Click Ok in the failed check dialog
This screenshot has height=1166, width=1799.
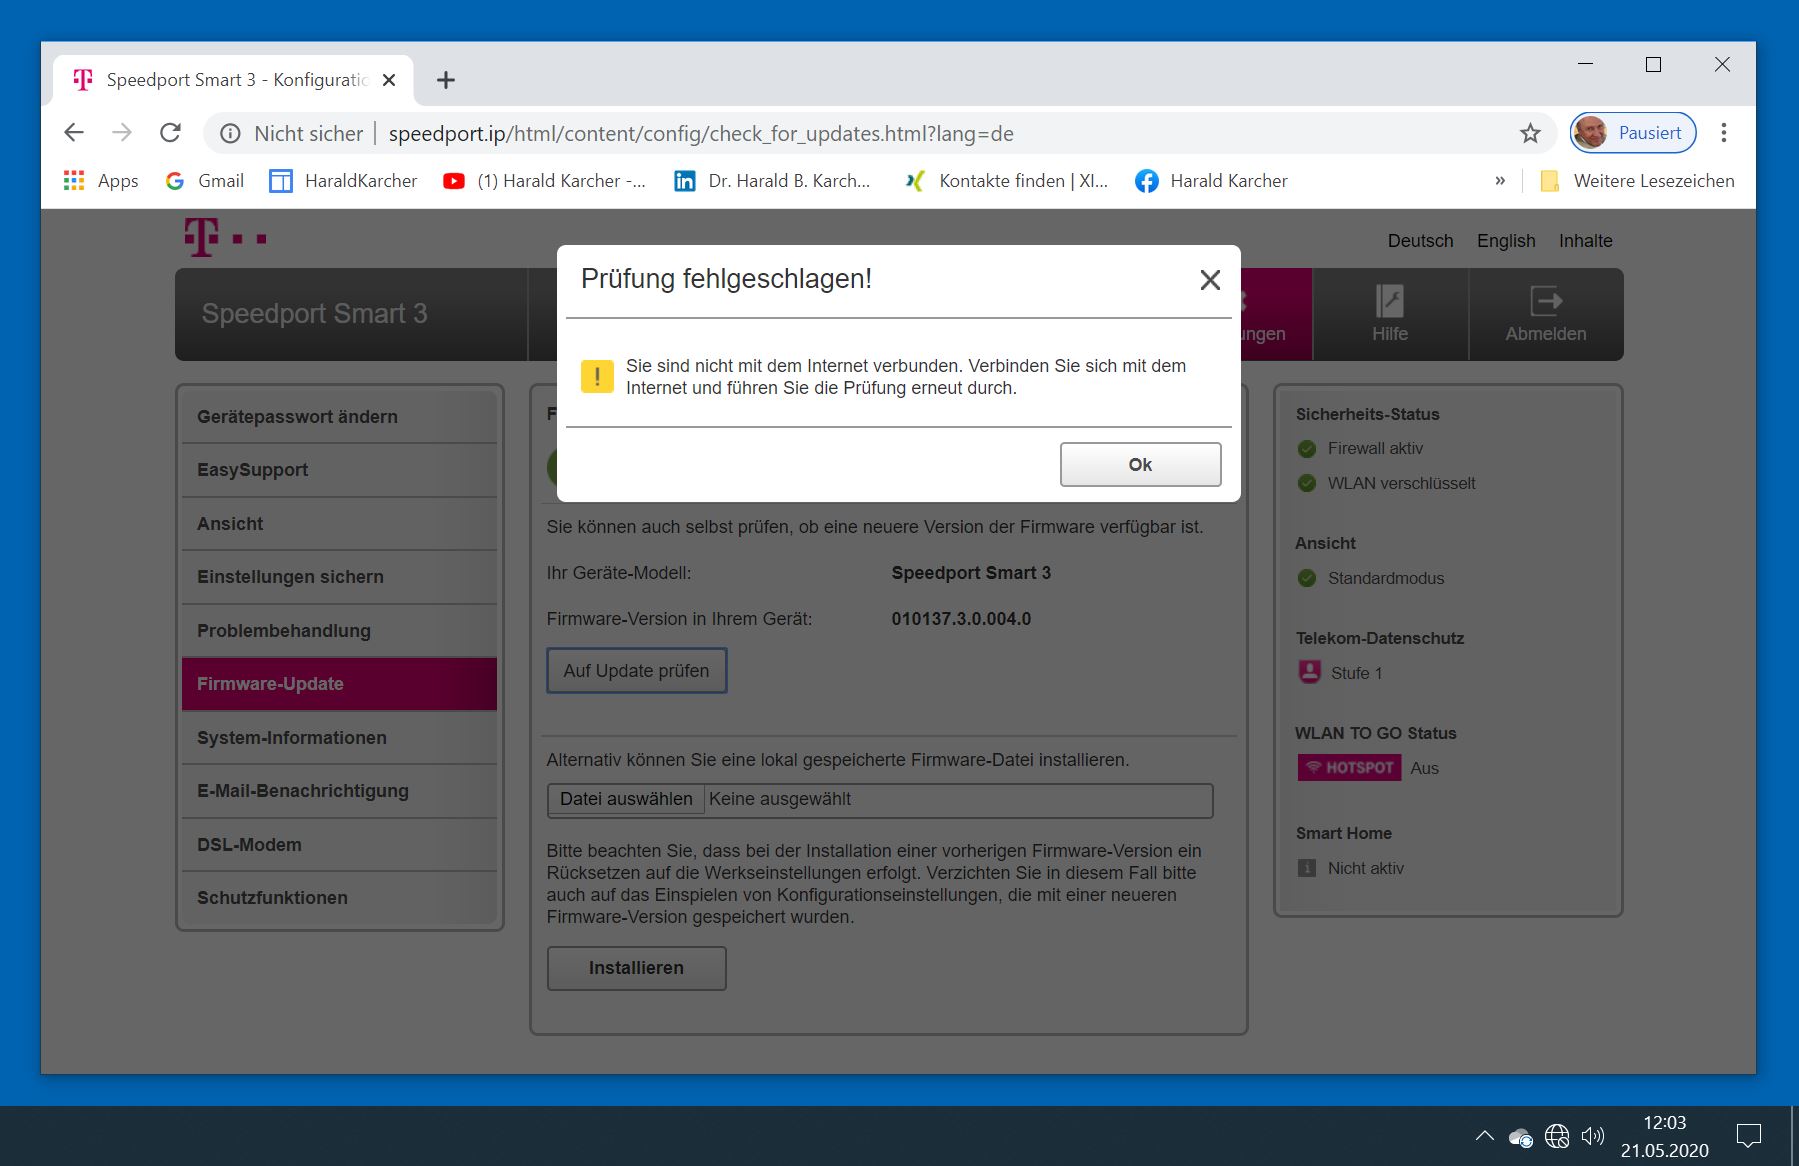1140,464
